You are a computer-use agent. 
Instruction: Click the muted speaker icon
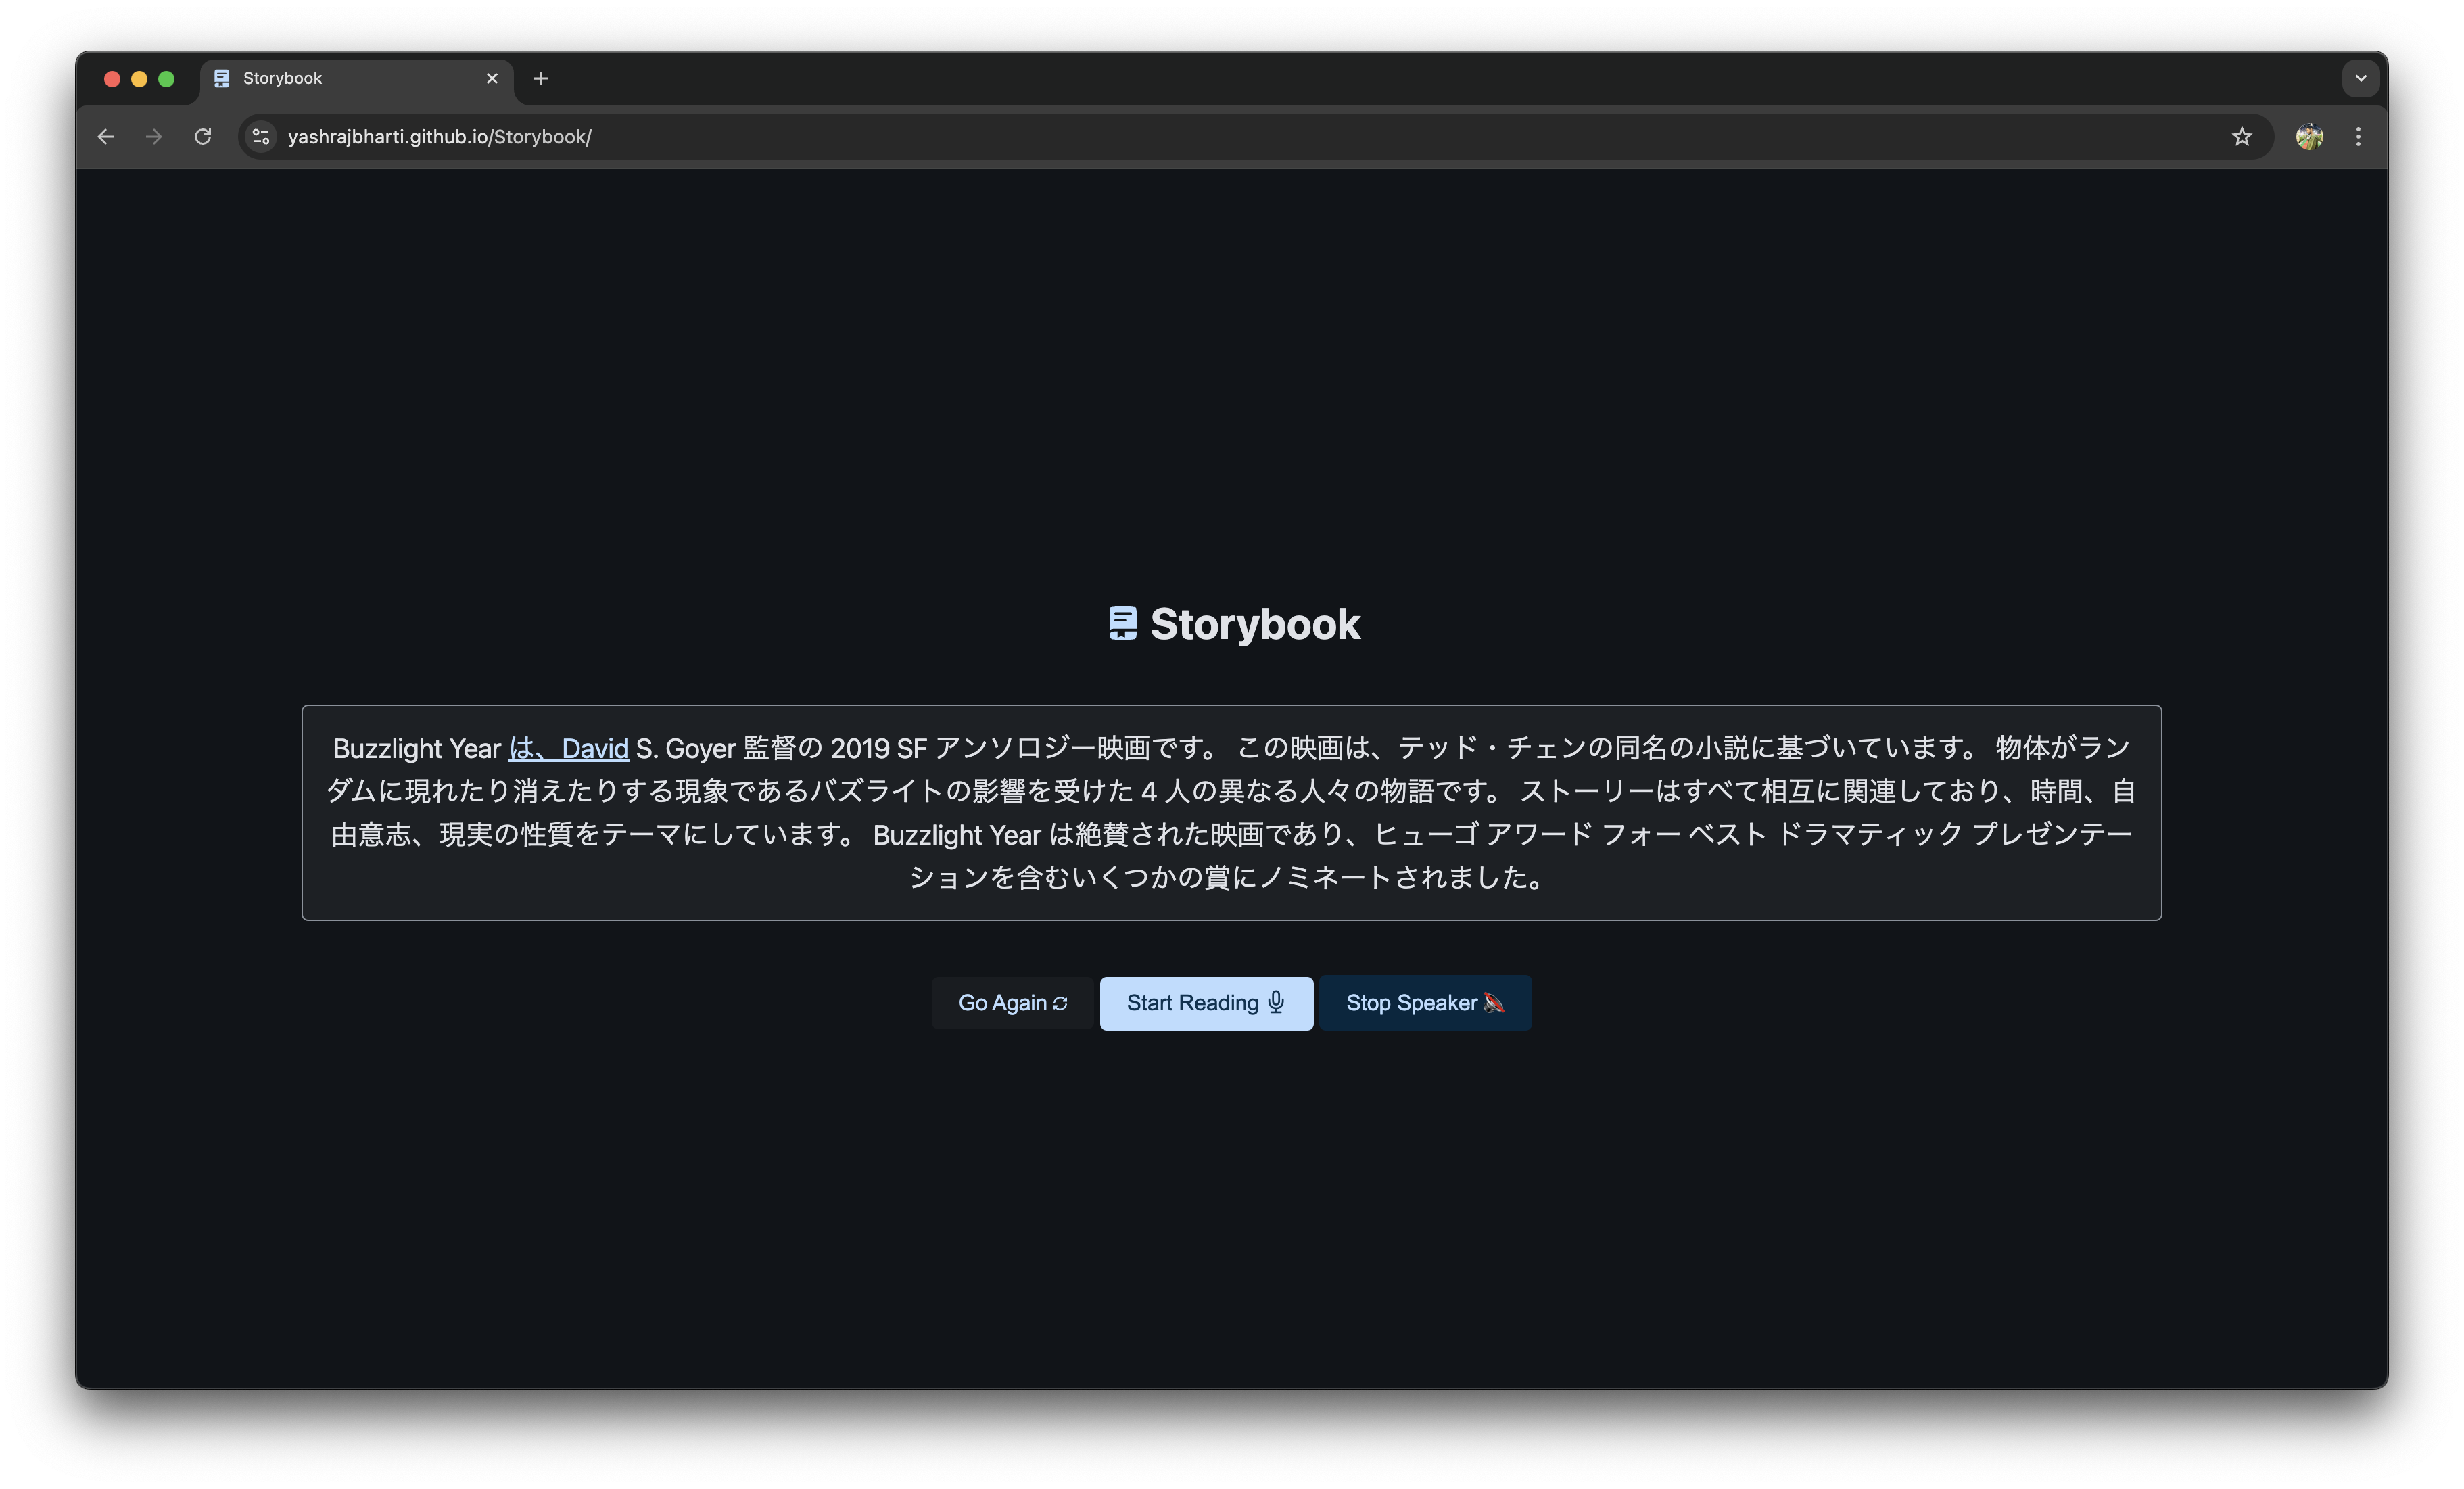pos(1493,1002)
